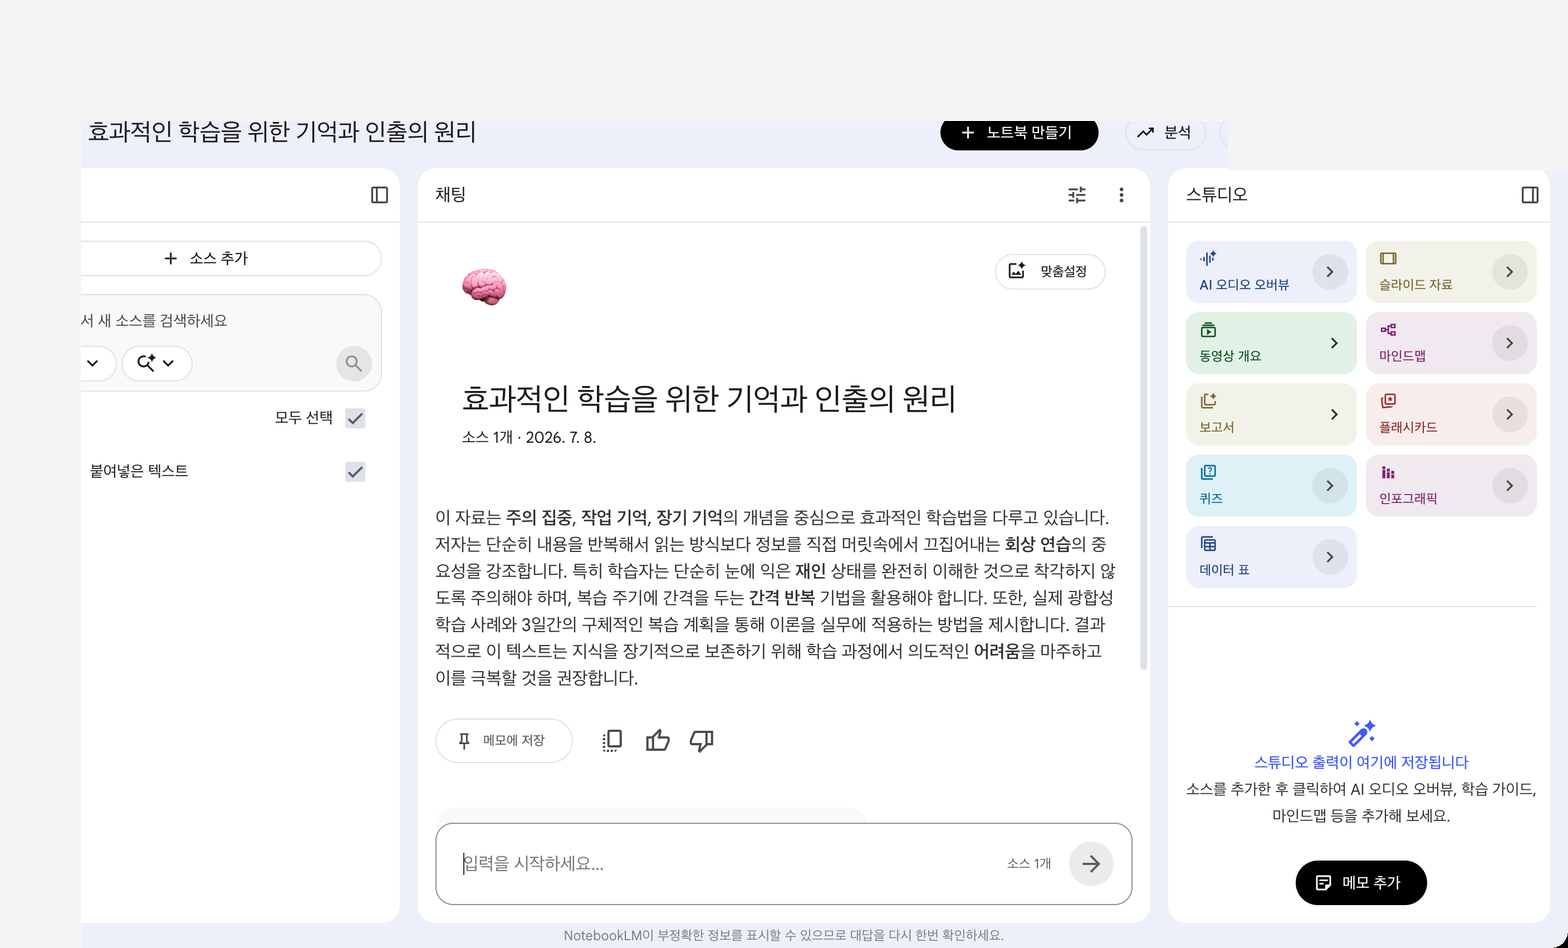The image size is (1568, 948).
Task: Expand AI 오디오 오버뷰 chevron arrow
Action: pos(1329,272)
